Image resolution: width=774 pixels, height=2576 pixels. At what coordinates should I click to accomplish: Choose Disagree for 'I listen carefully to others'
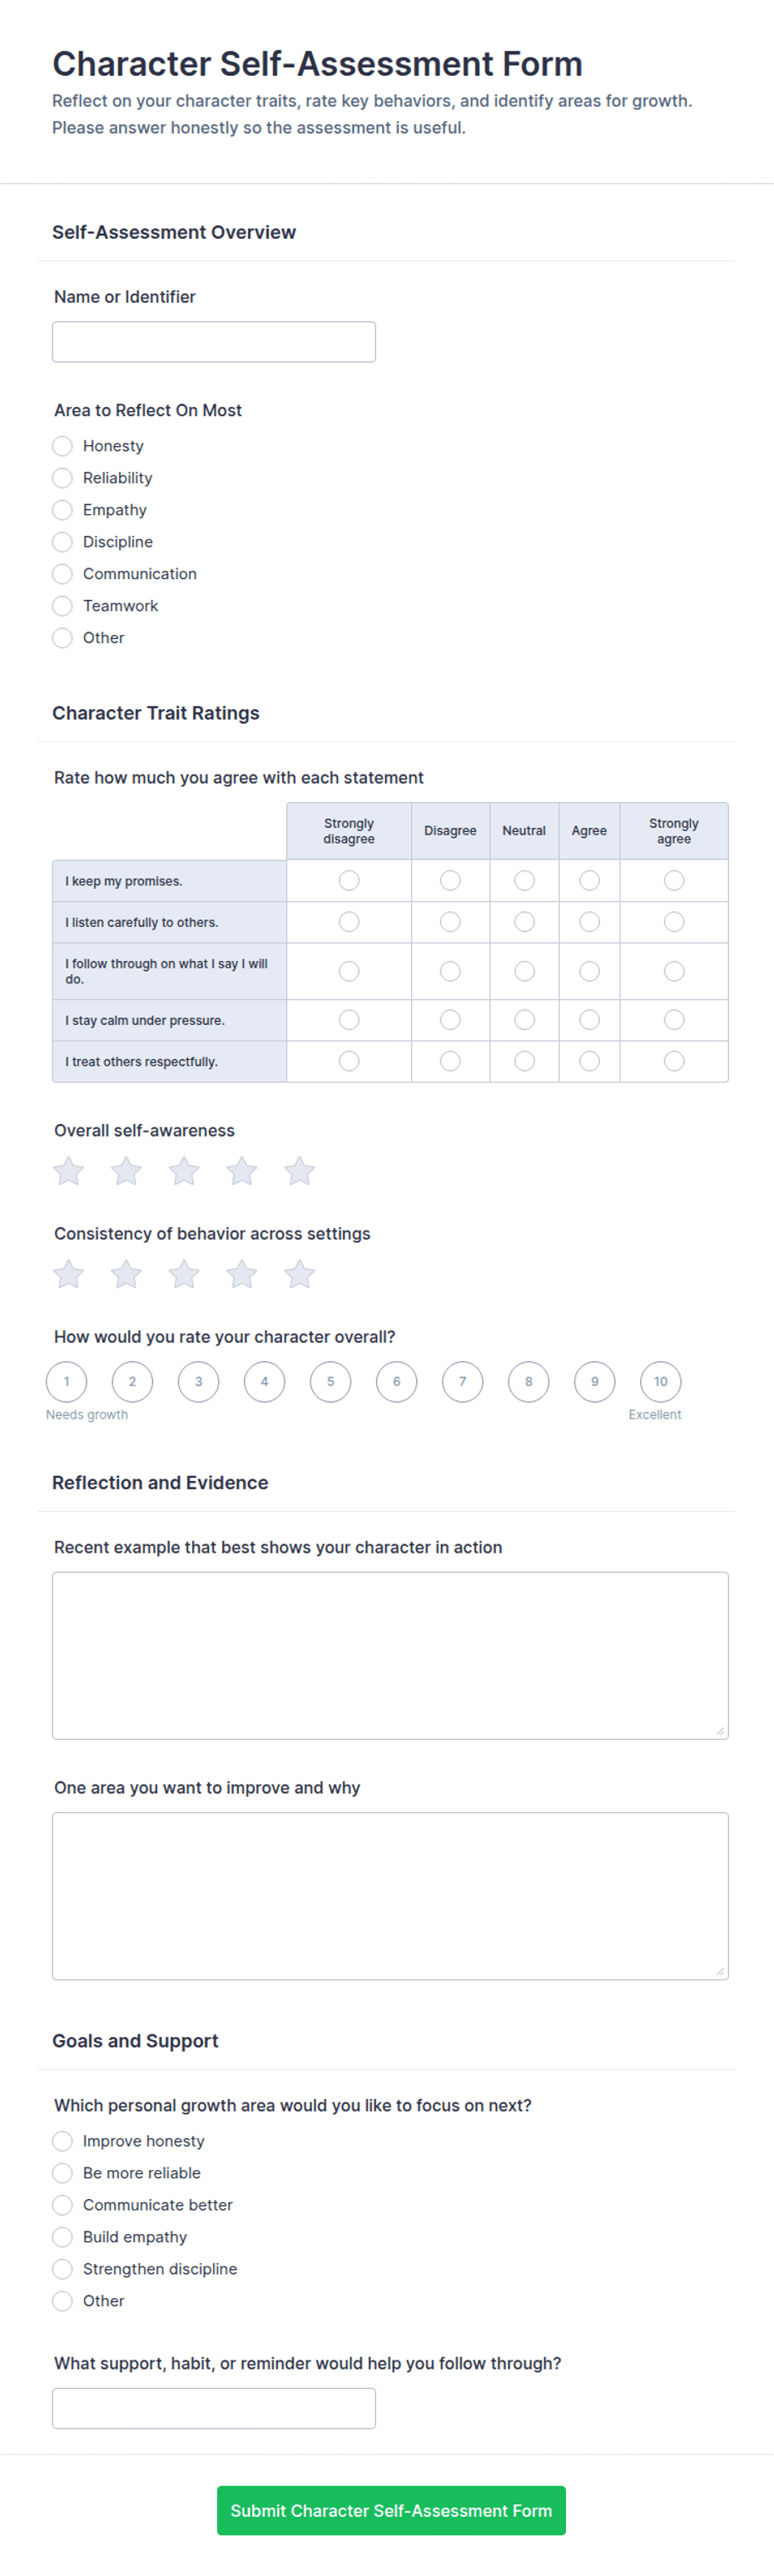point(450,922)
